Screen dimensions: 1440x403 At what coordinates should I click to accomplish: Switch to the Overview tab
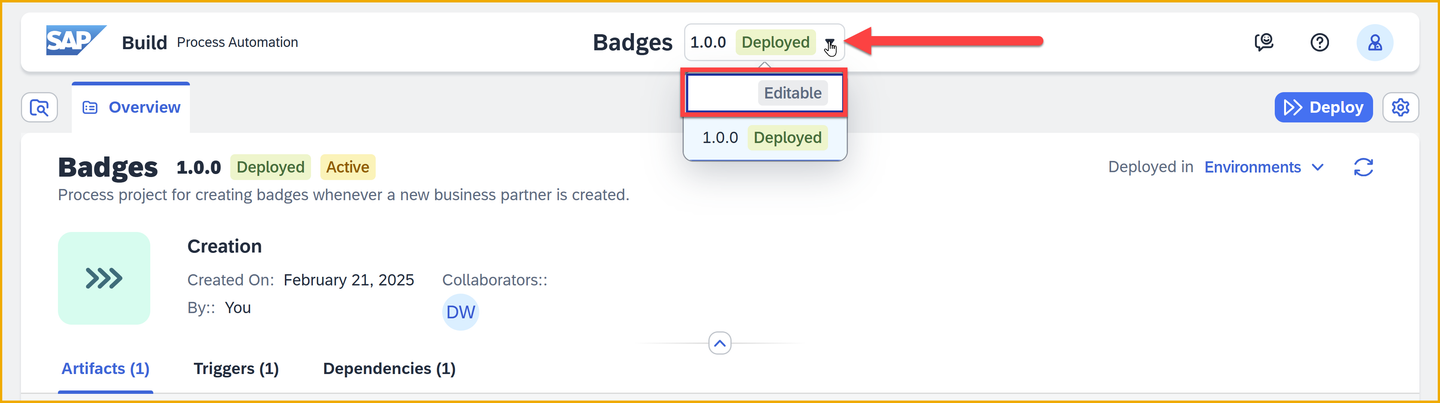132,107
